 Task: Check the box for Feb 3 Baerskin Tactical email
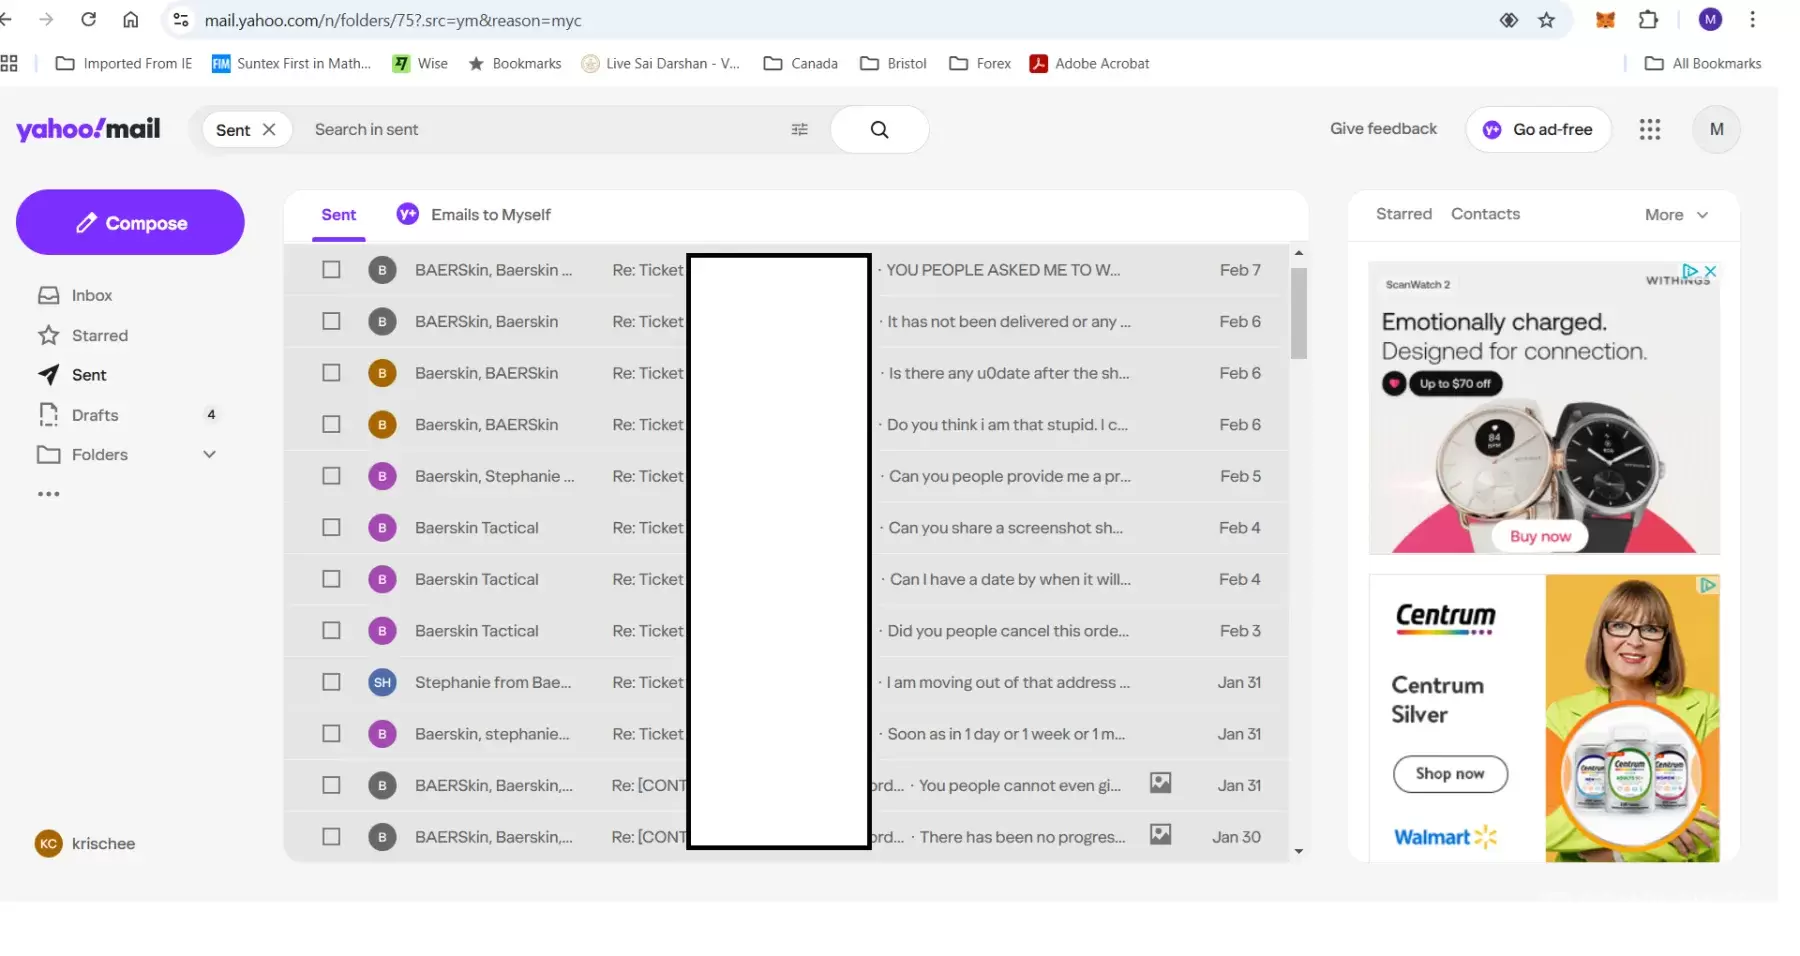click(331, 631)
